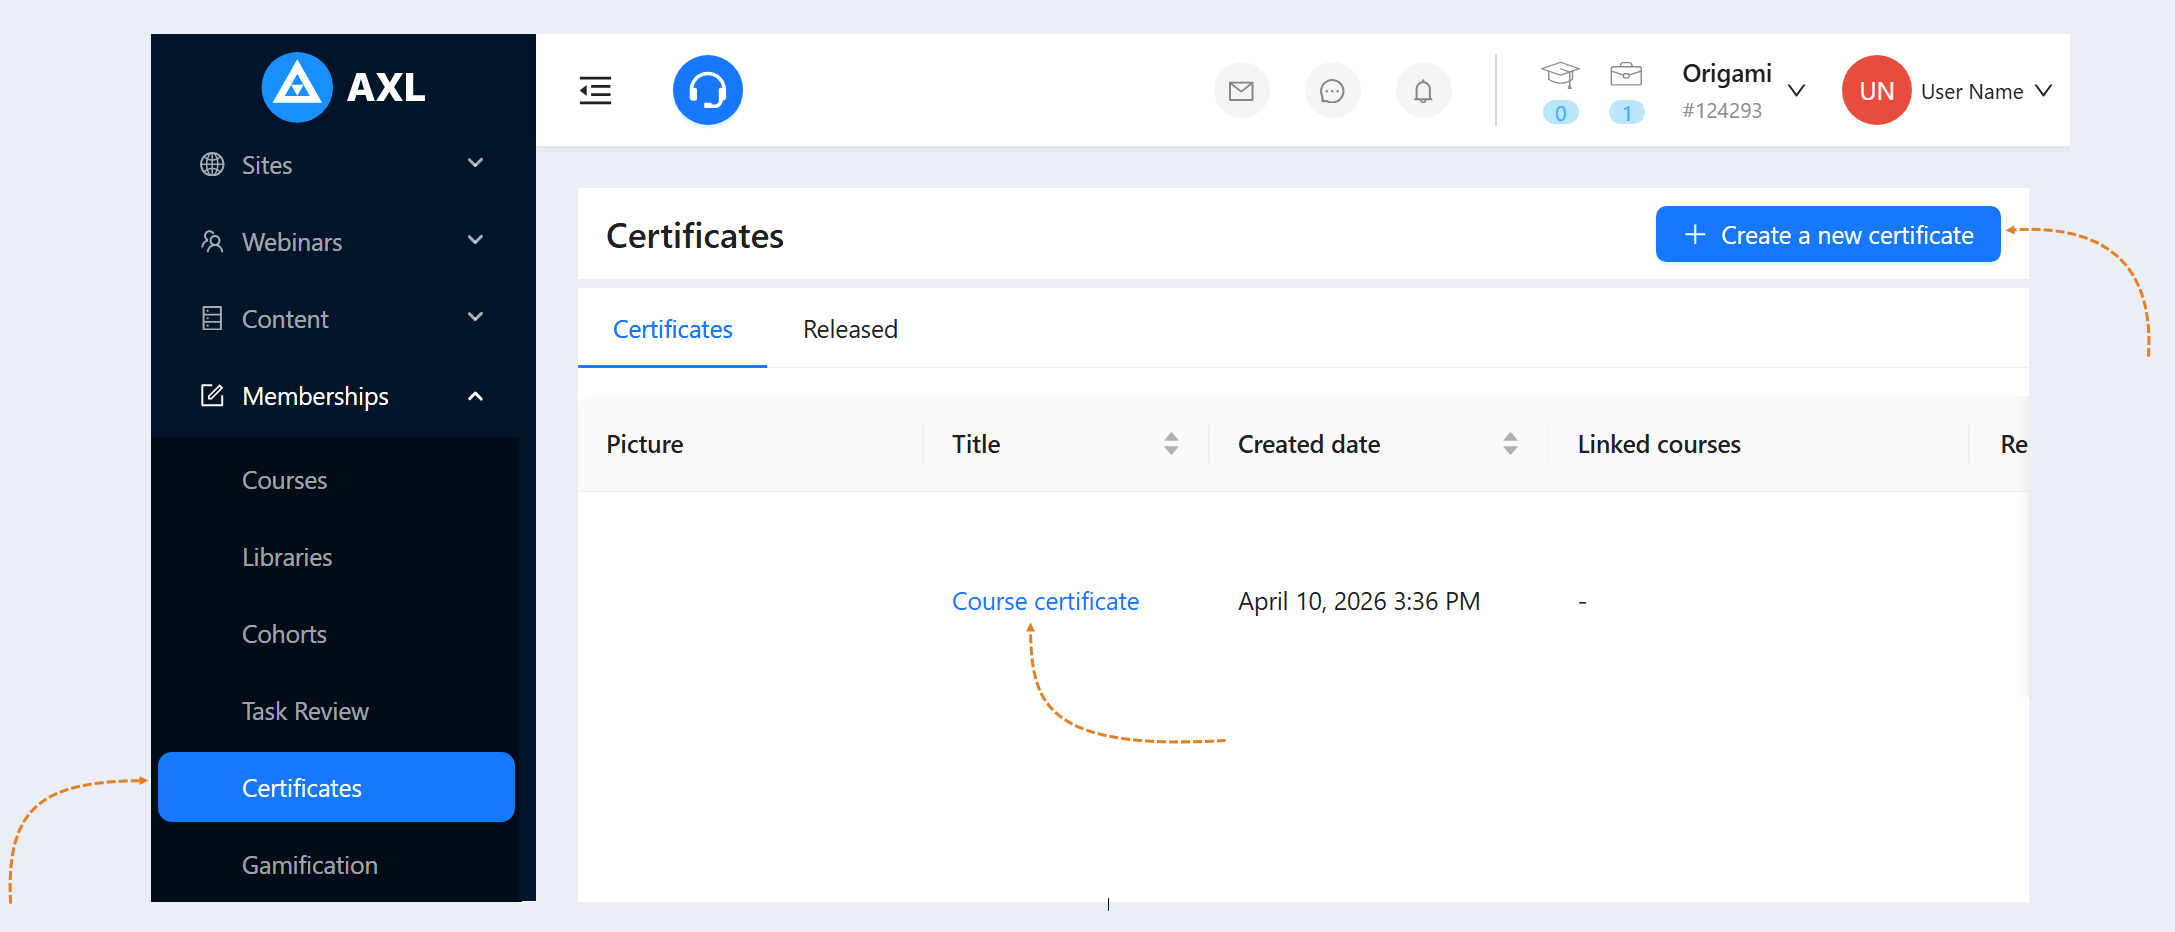
Task: Click the Certificates page heading
Action: (x=695, y=236)
